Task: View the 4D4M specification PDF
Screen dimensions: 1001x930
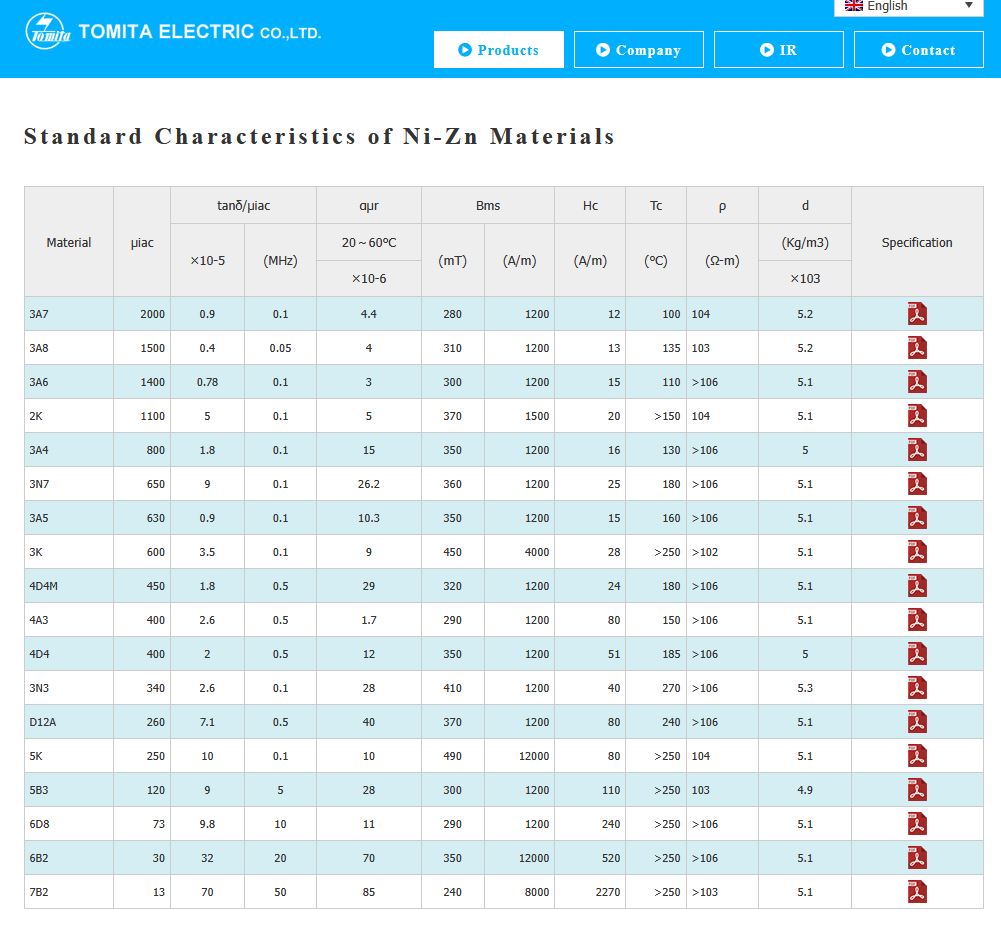Action: click(x=917, y=586)
